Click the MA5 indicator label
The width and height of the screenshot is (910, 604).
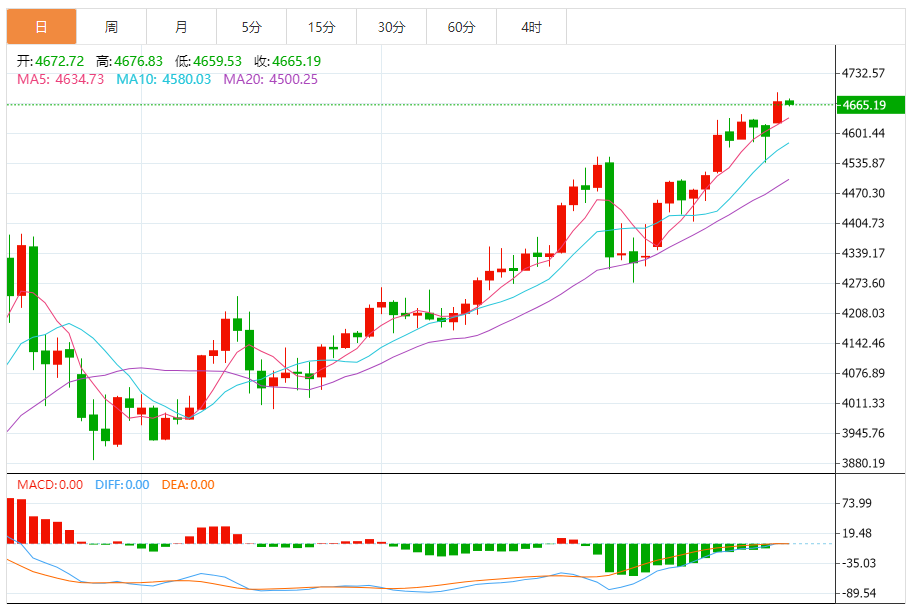pyautogui.click(x=60, y=79)
